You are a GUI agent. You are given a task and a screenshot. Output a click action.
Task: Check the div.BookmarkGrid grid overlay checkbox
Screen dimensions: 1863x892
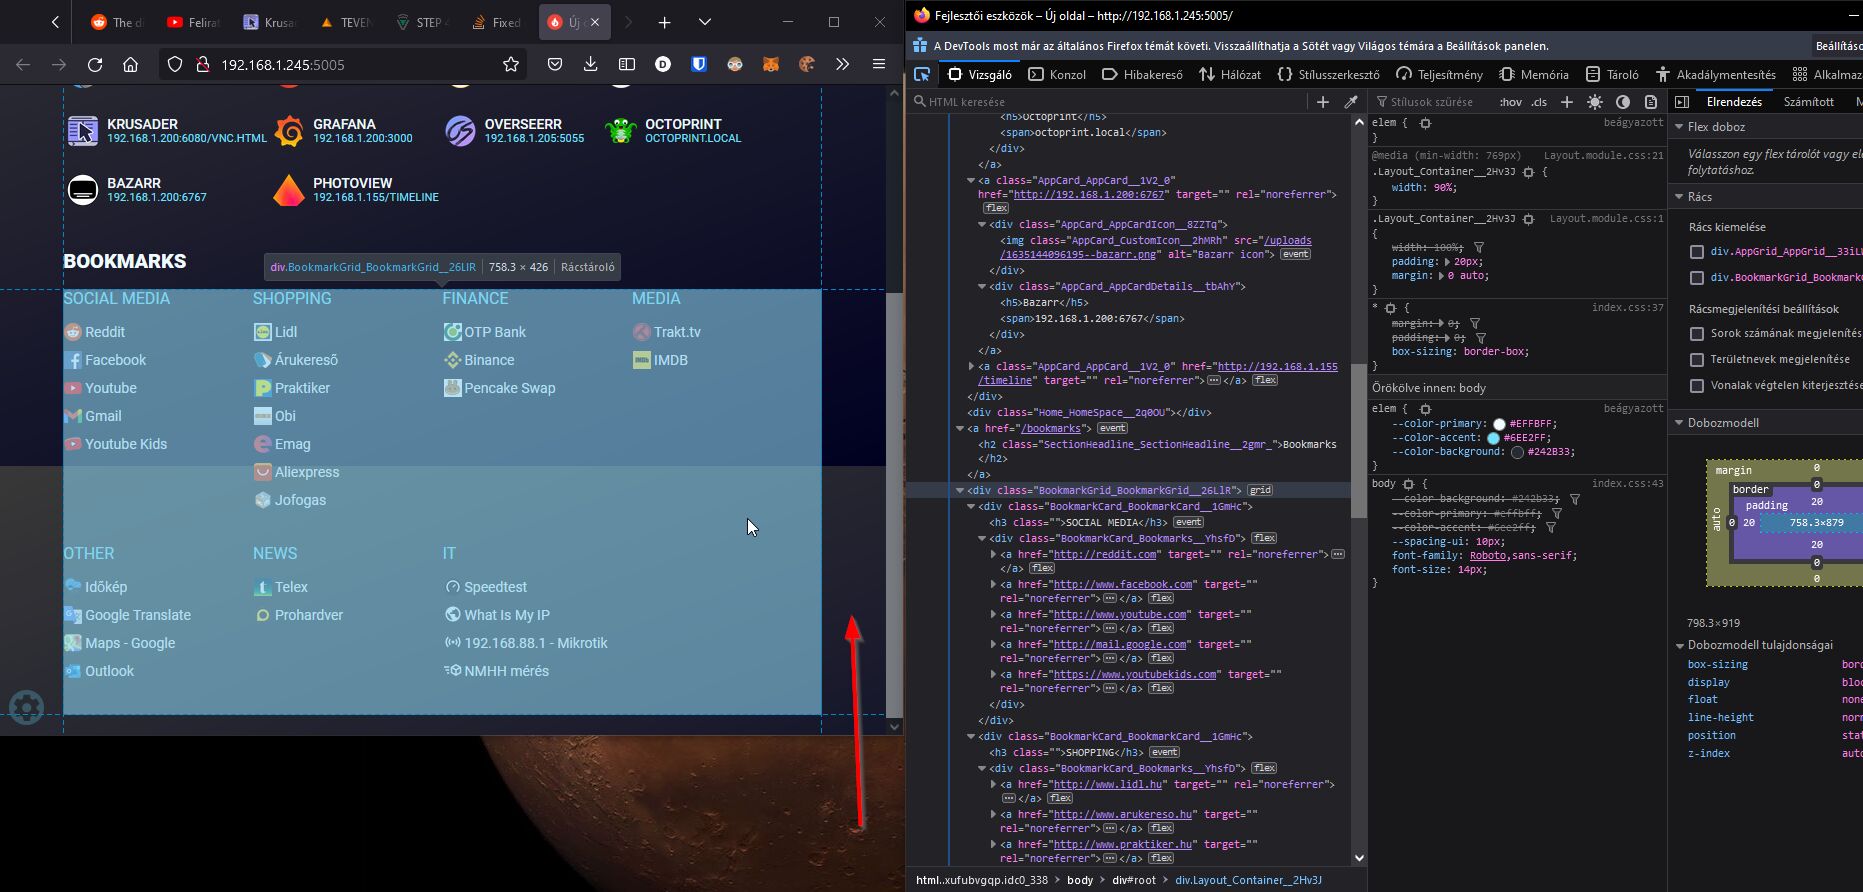tap(1696, 278)
